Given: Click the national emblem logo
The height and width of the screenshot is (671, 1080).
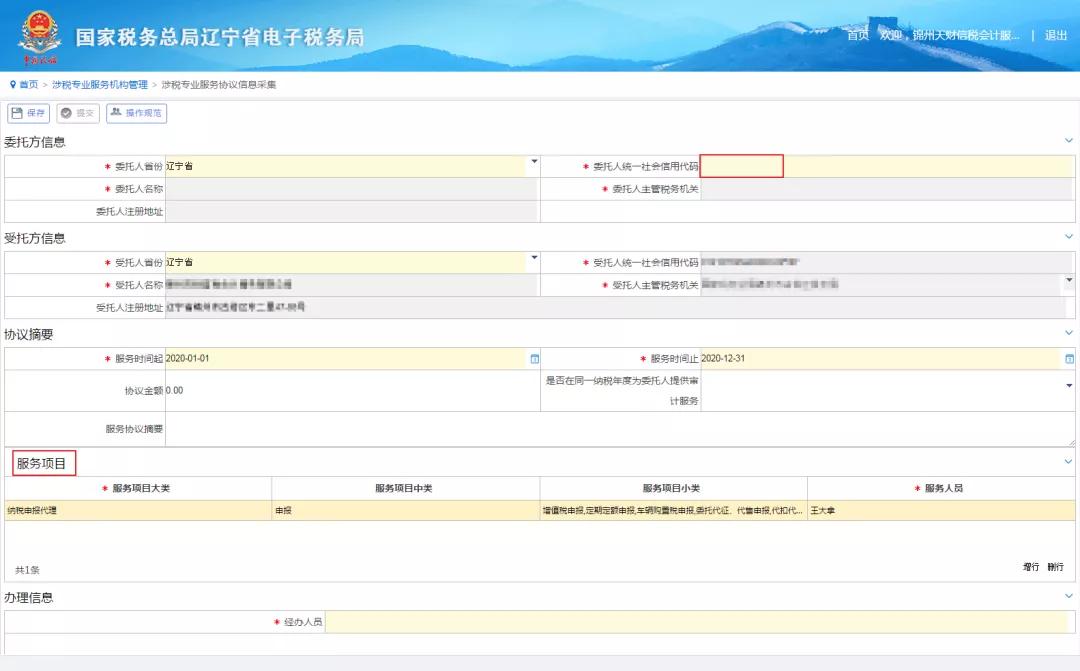Looking at the screenshot, I should 39,33.
